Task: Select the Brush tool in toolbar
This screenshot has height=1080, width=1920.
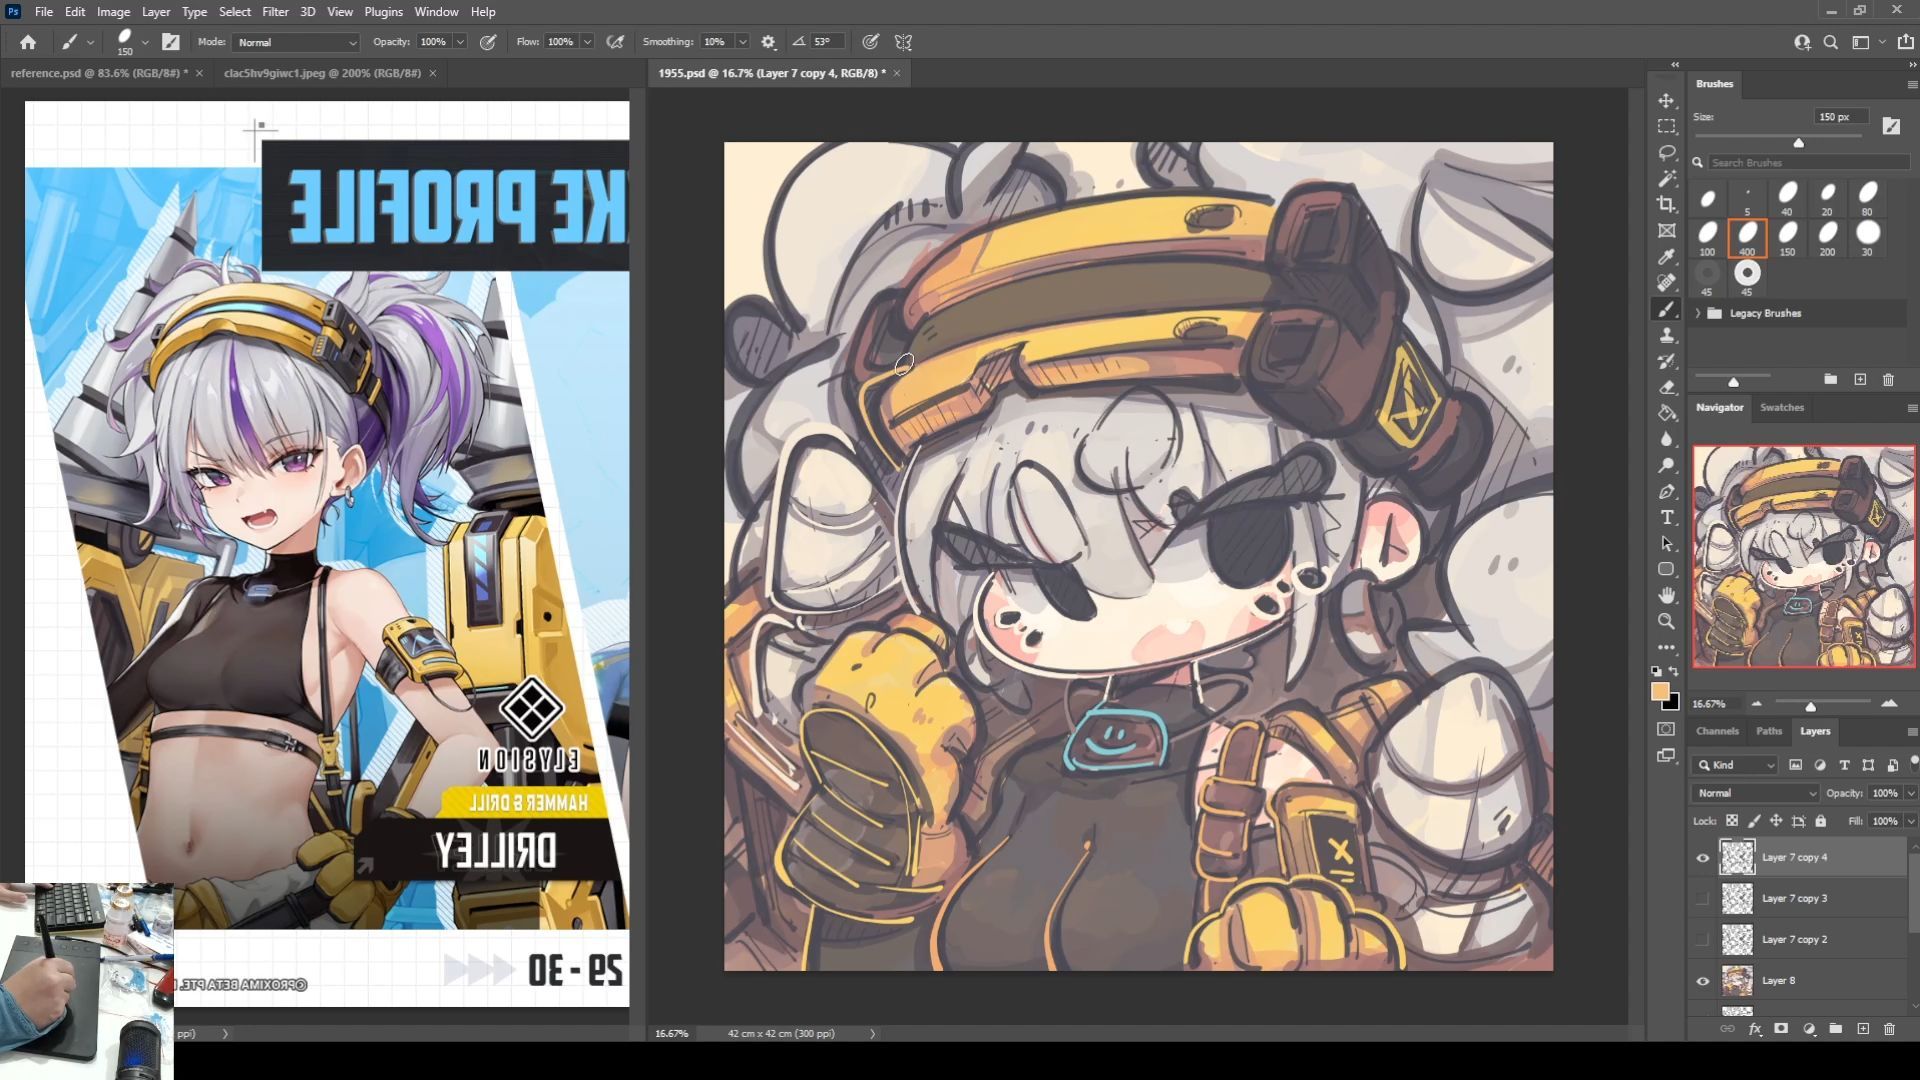Action: click(x=1666, y=310)
